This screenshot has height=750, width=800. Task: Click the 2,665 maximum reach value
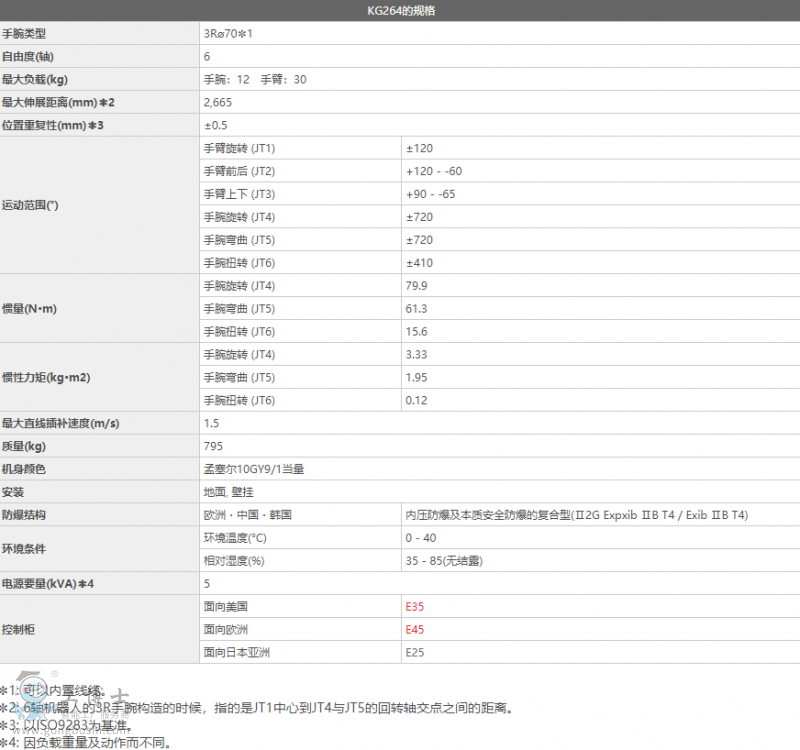(x=218, y=103)
